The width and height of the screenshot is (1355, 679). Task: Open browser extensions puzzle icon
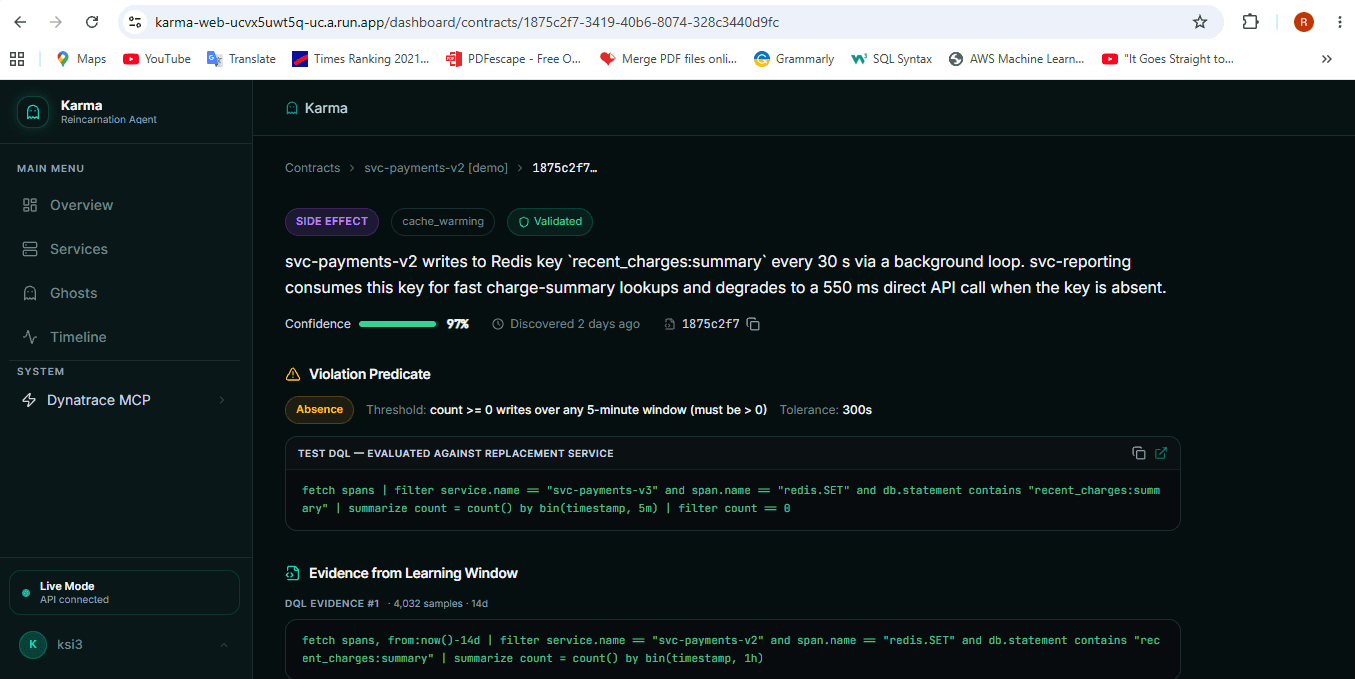[1250, 22]
